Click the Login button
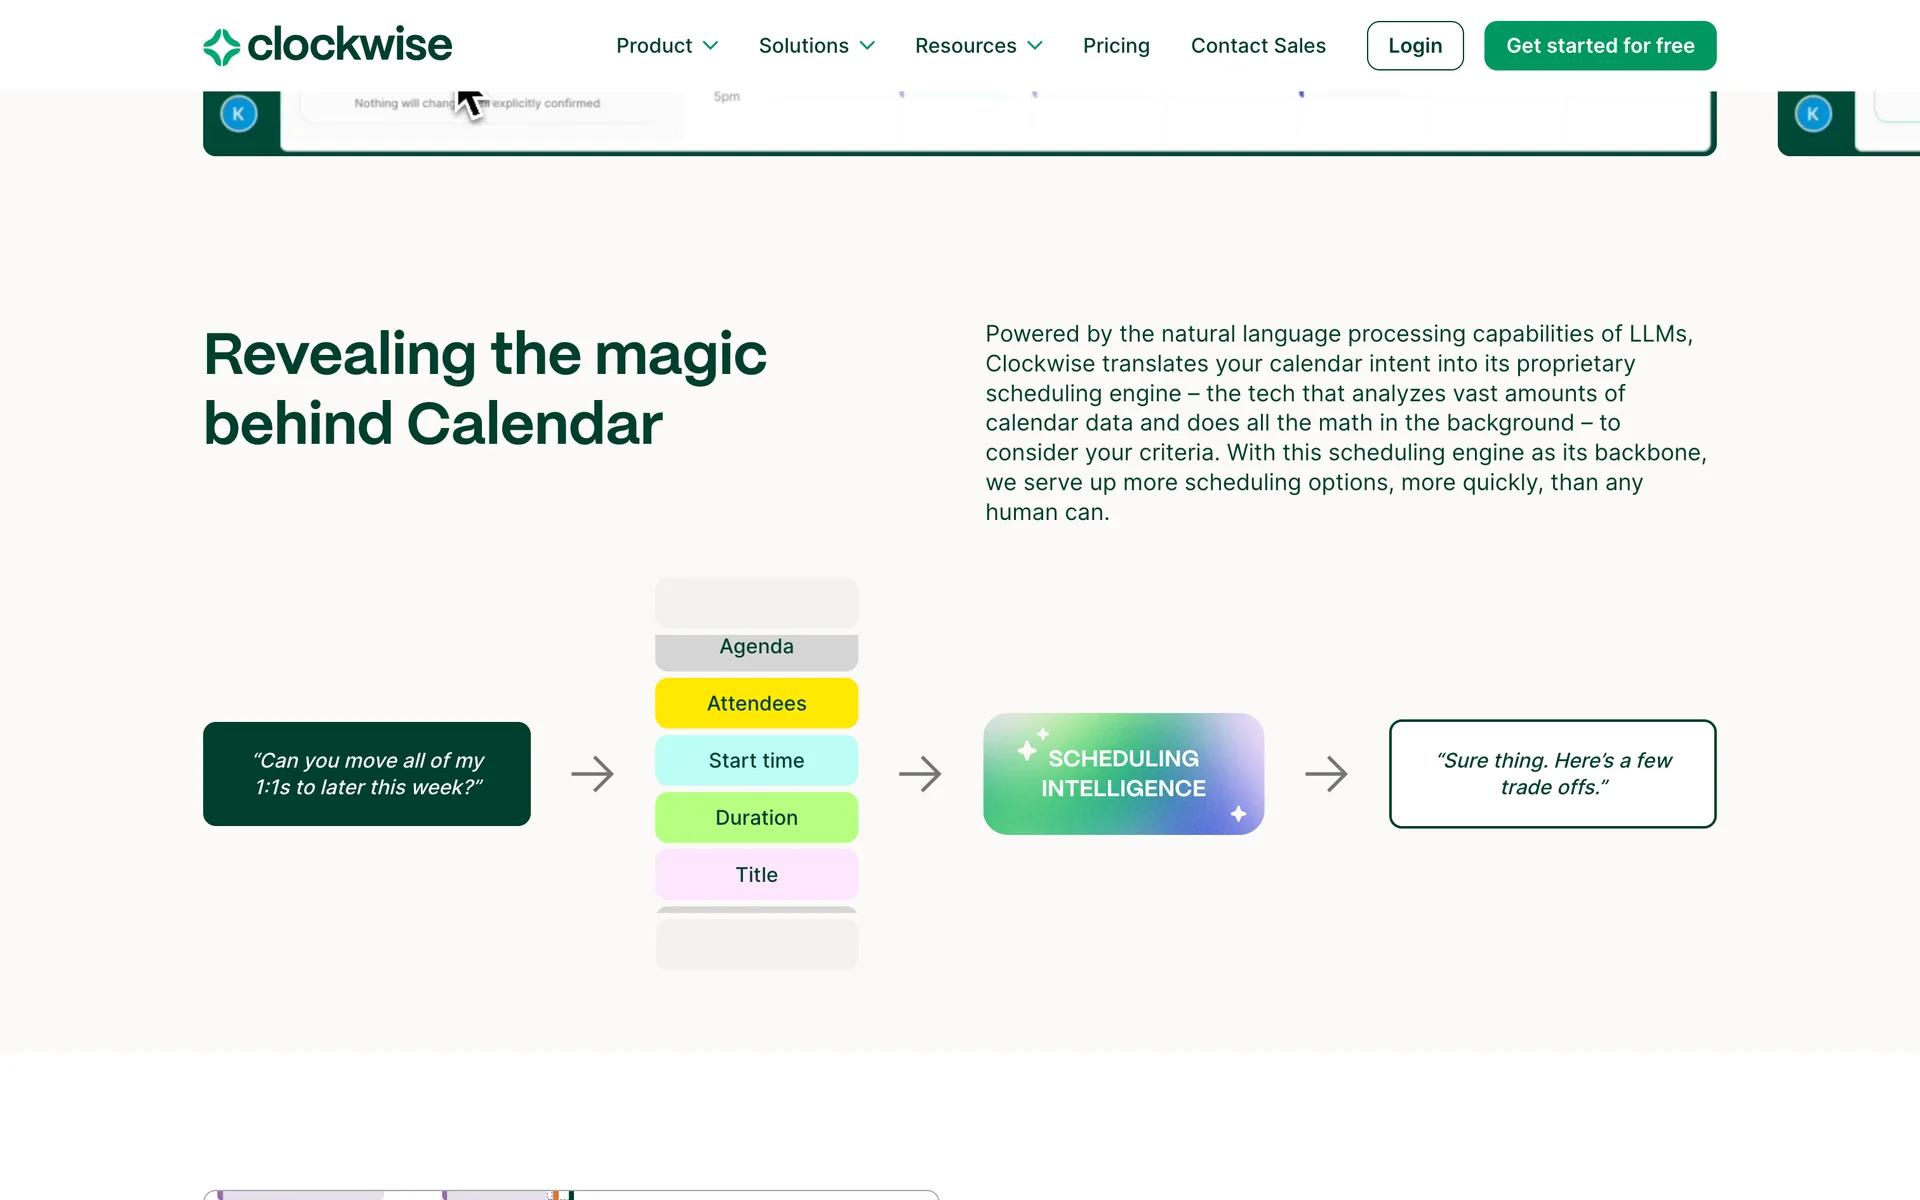 (x=1415, y=46)
